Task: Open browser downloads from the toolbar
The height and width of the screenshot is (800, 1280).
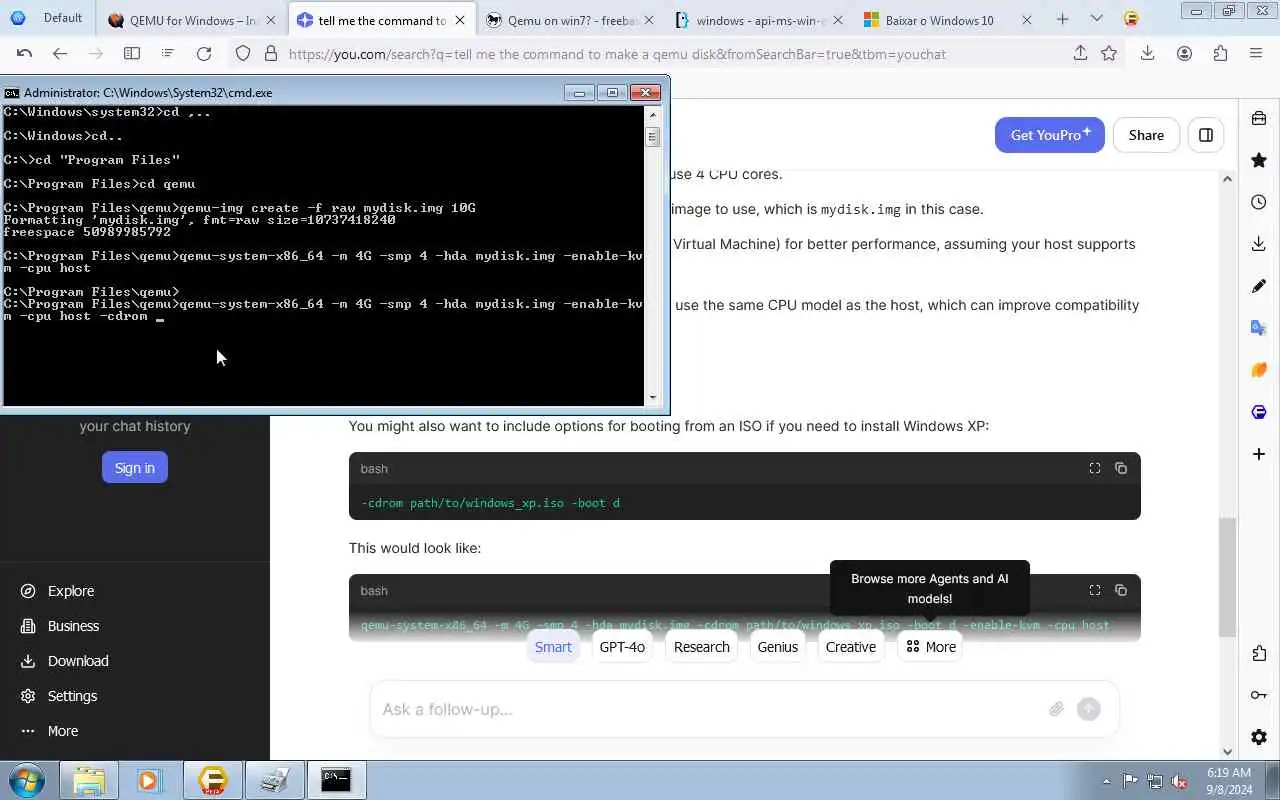Action: (x=1147, y=54)
